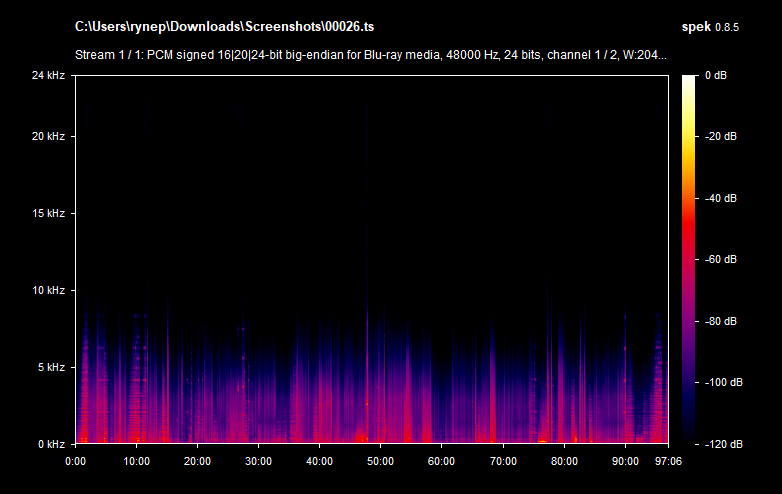782x494 pixels.
Task: Click the 24 kHz frequency axis label
Action: pos(48,76)
